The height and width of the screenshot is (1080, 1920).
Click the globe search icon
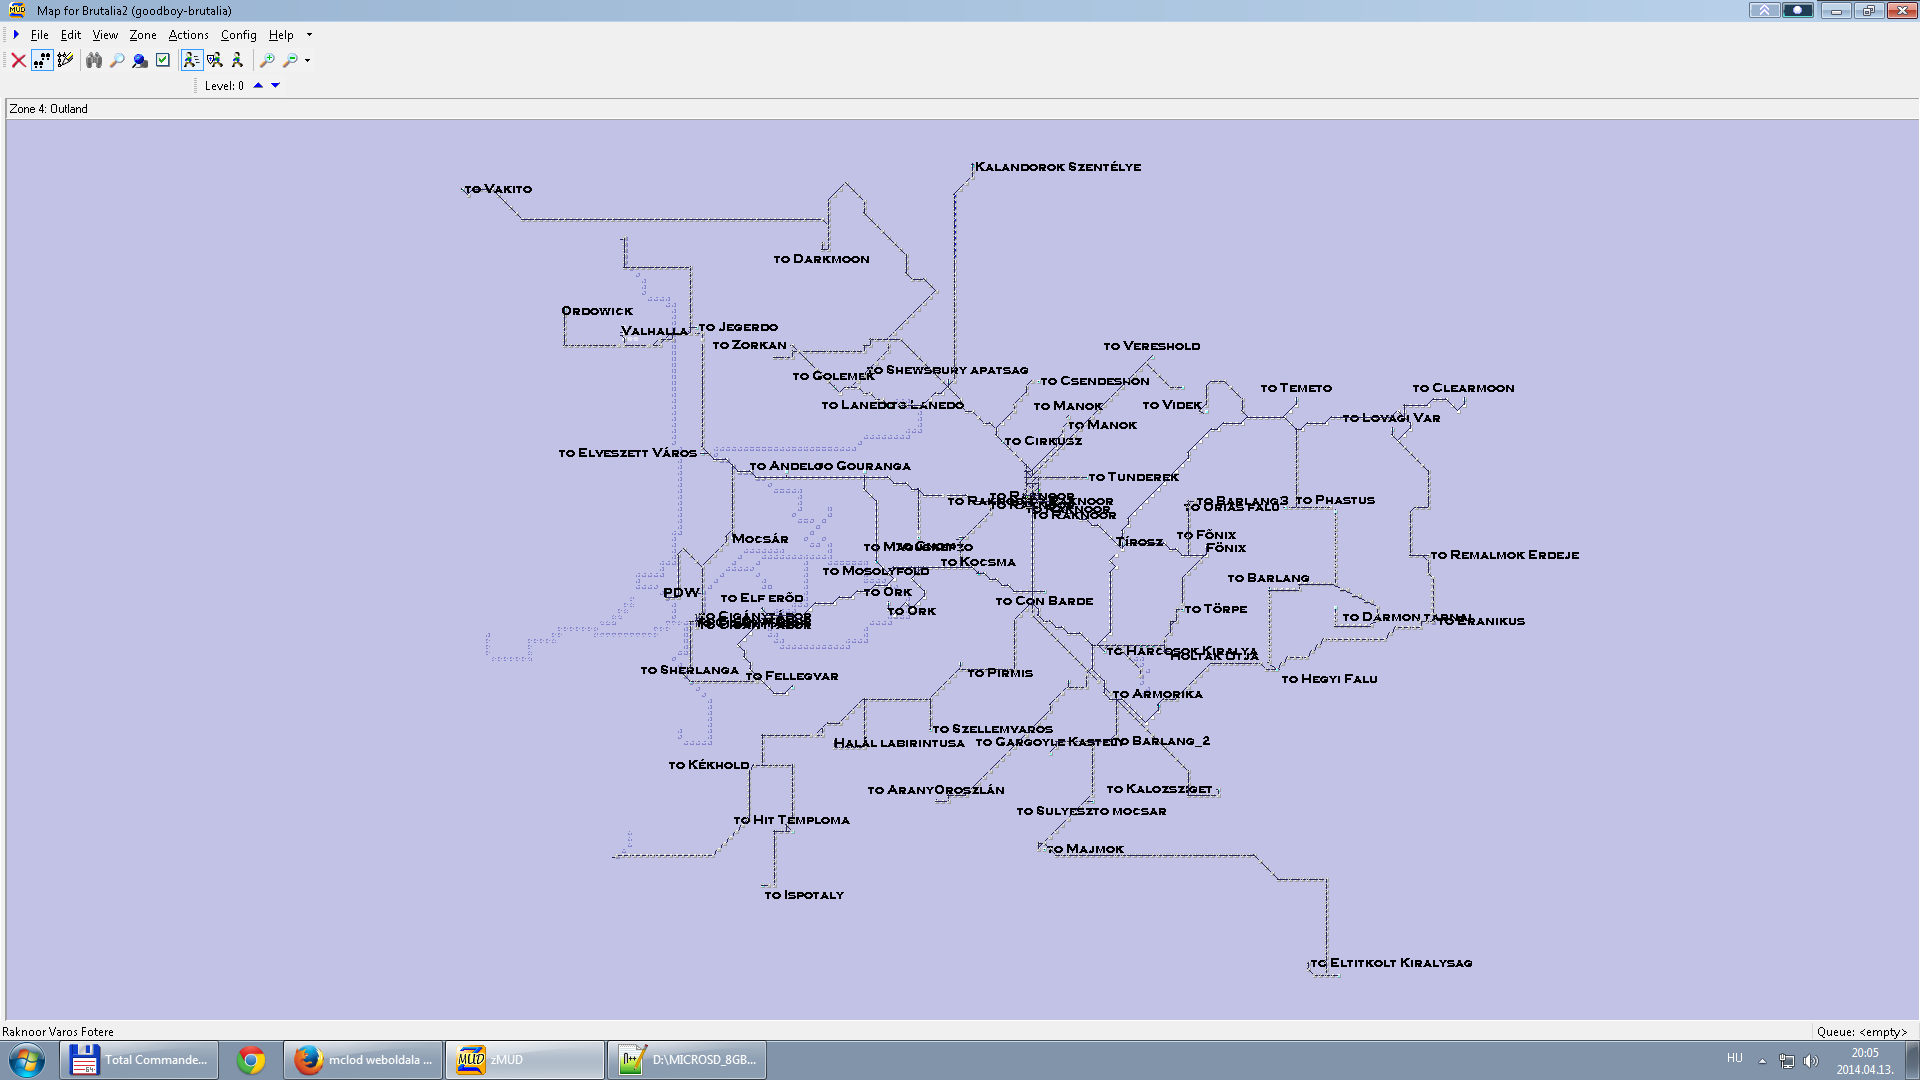pos(140,60)
